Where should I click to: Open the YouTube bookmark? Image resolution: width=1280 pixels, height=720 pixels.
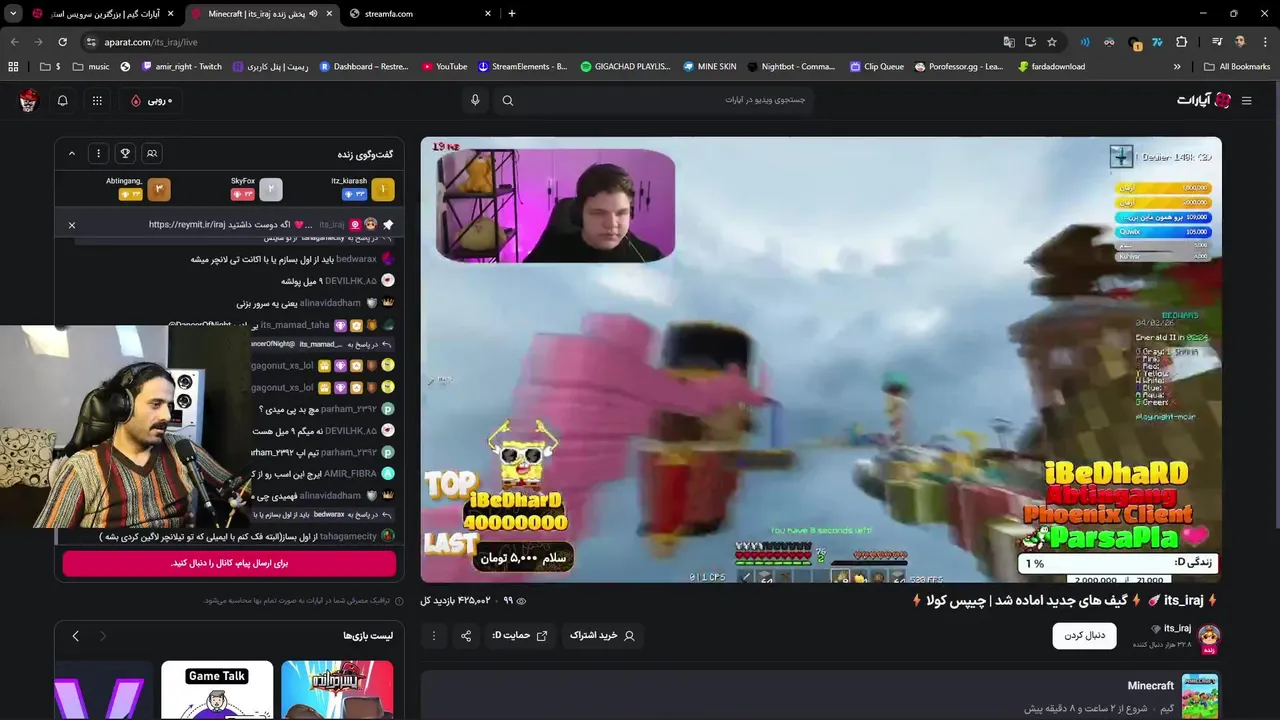(x=445, y=67)
